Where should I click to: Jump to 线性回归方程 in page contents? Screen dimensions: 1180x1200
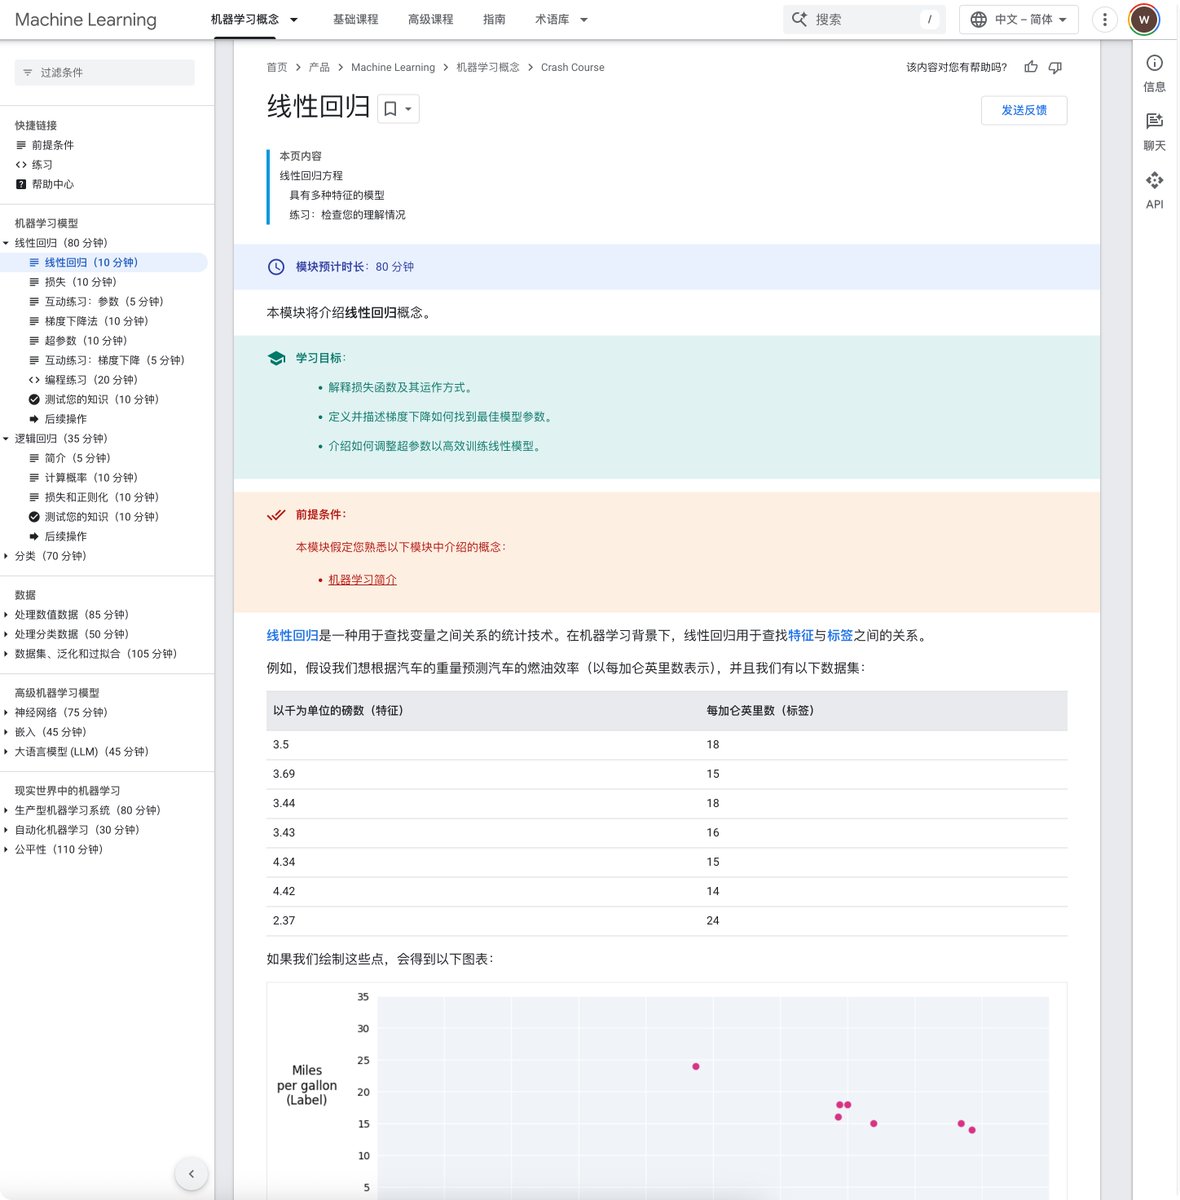311,176
